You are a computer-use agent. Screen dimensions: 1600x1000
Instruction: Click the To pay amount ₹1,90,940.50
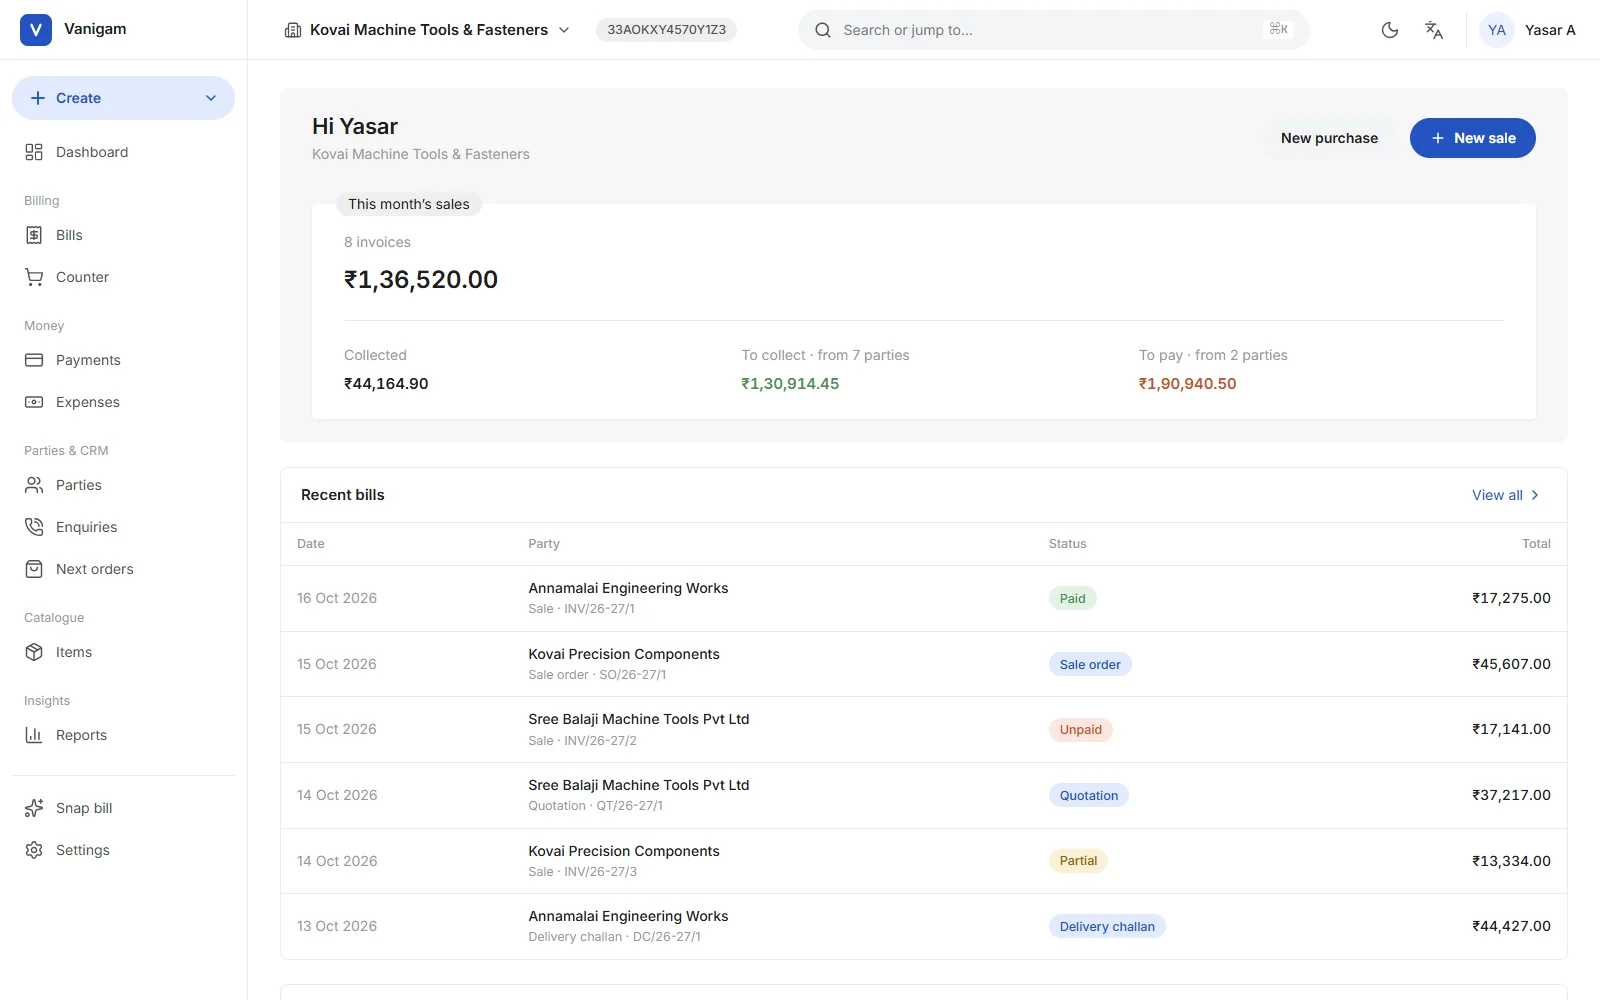pyautogui.click(x=1187, y=384)
